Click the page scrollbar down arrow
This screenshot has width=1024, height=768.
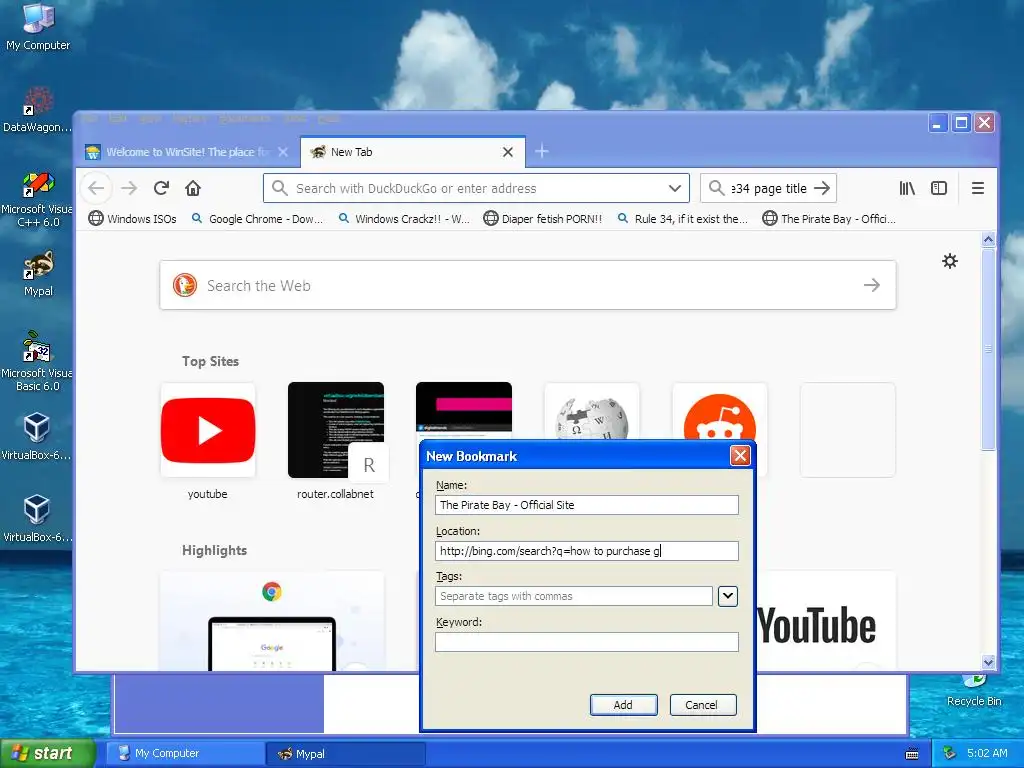(988, 662)
